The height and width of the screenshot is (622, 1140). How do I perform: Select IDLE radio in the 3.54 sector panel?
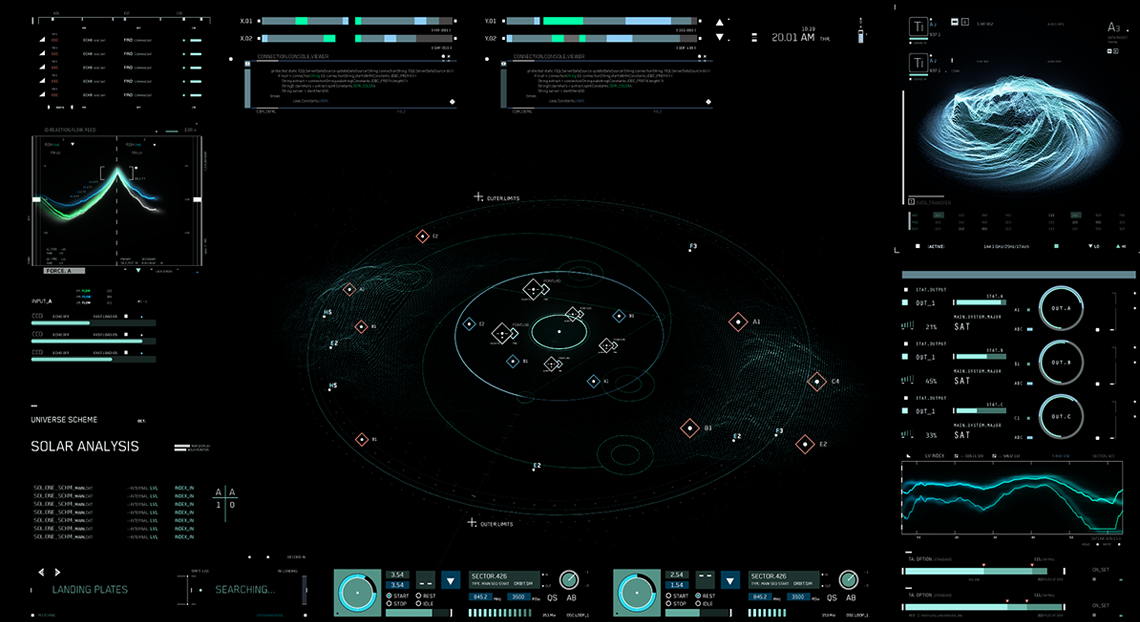click(418, 603)
